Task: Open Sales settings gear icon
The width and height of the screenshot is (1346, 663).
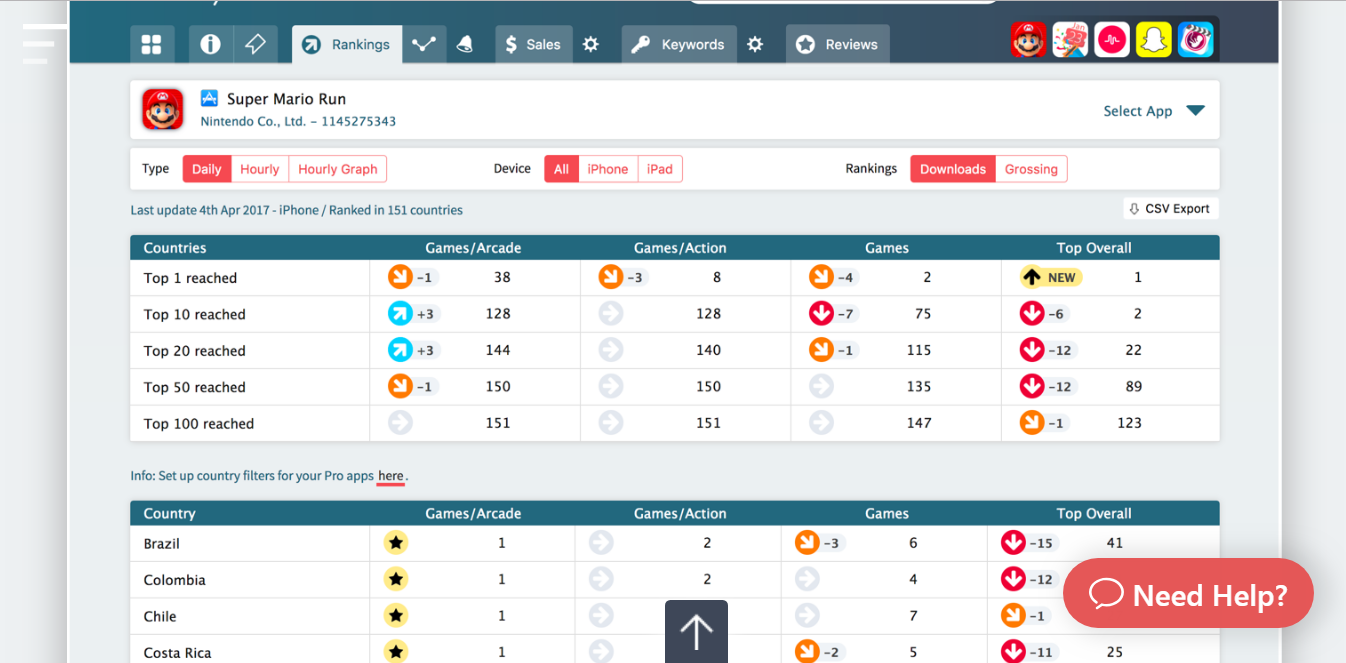Action: pyautogui.click(x=591, y=44)
